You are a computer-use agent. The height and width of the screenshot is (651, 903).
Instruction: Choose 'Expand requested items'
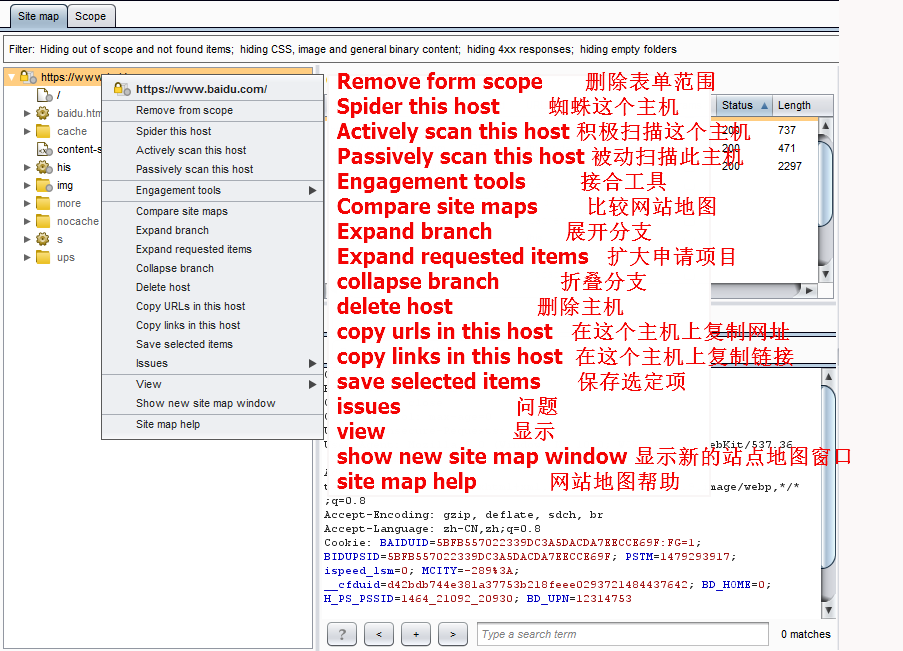(212, 249)
